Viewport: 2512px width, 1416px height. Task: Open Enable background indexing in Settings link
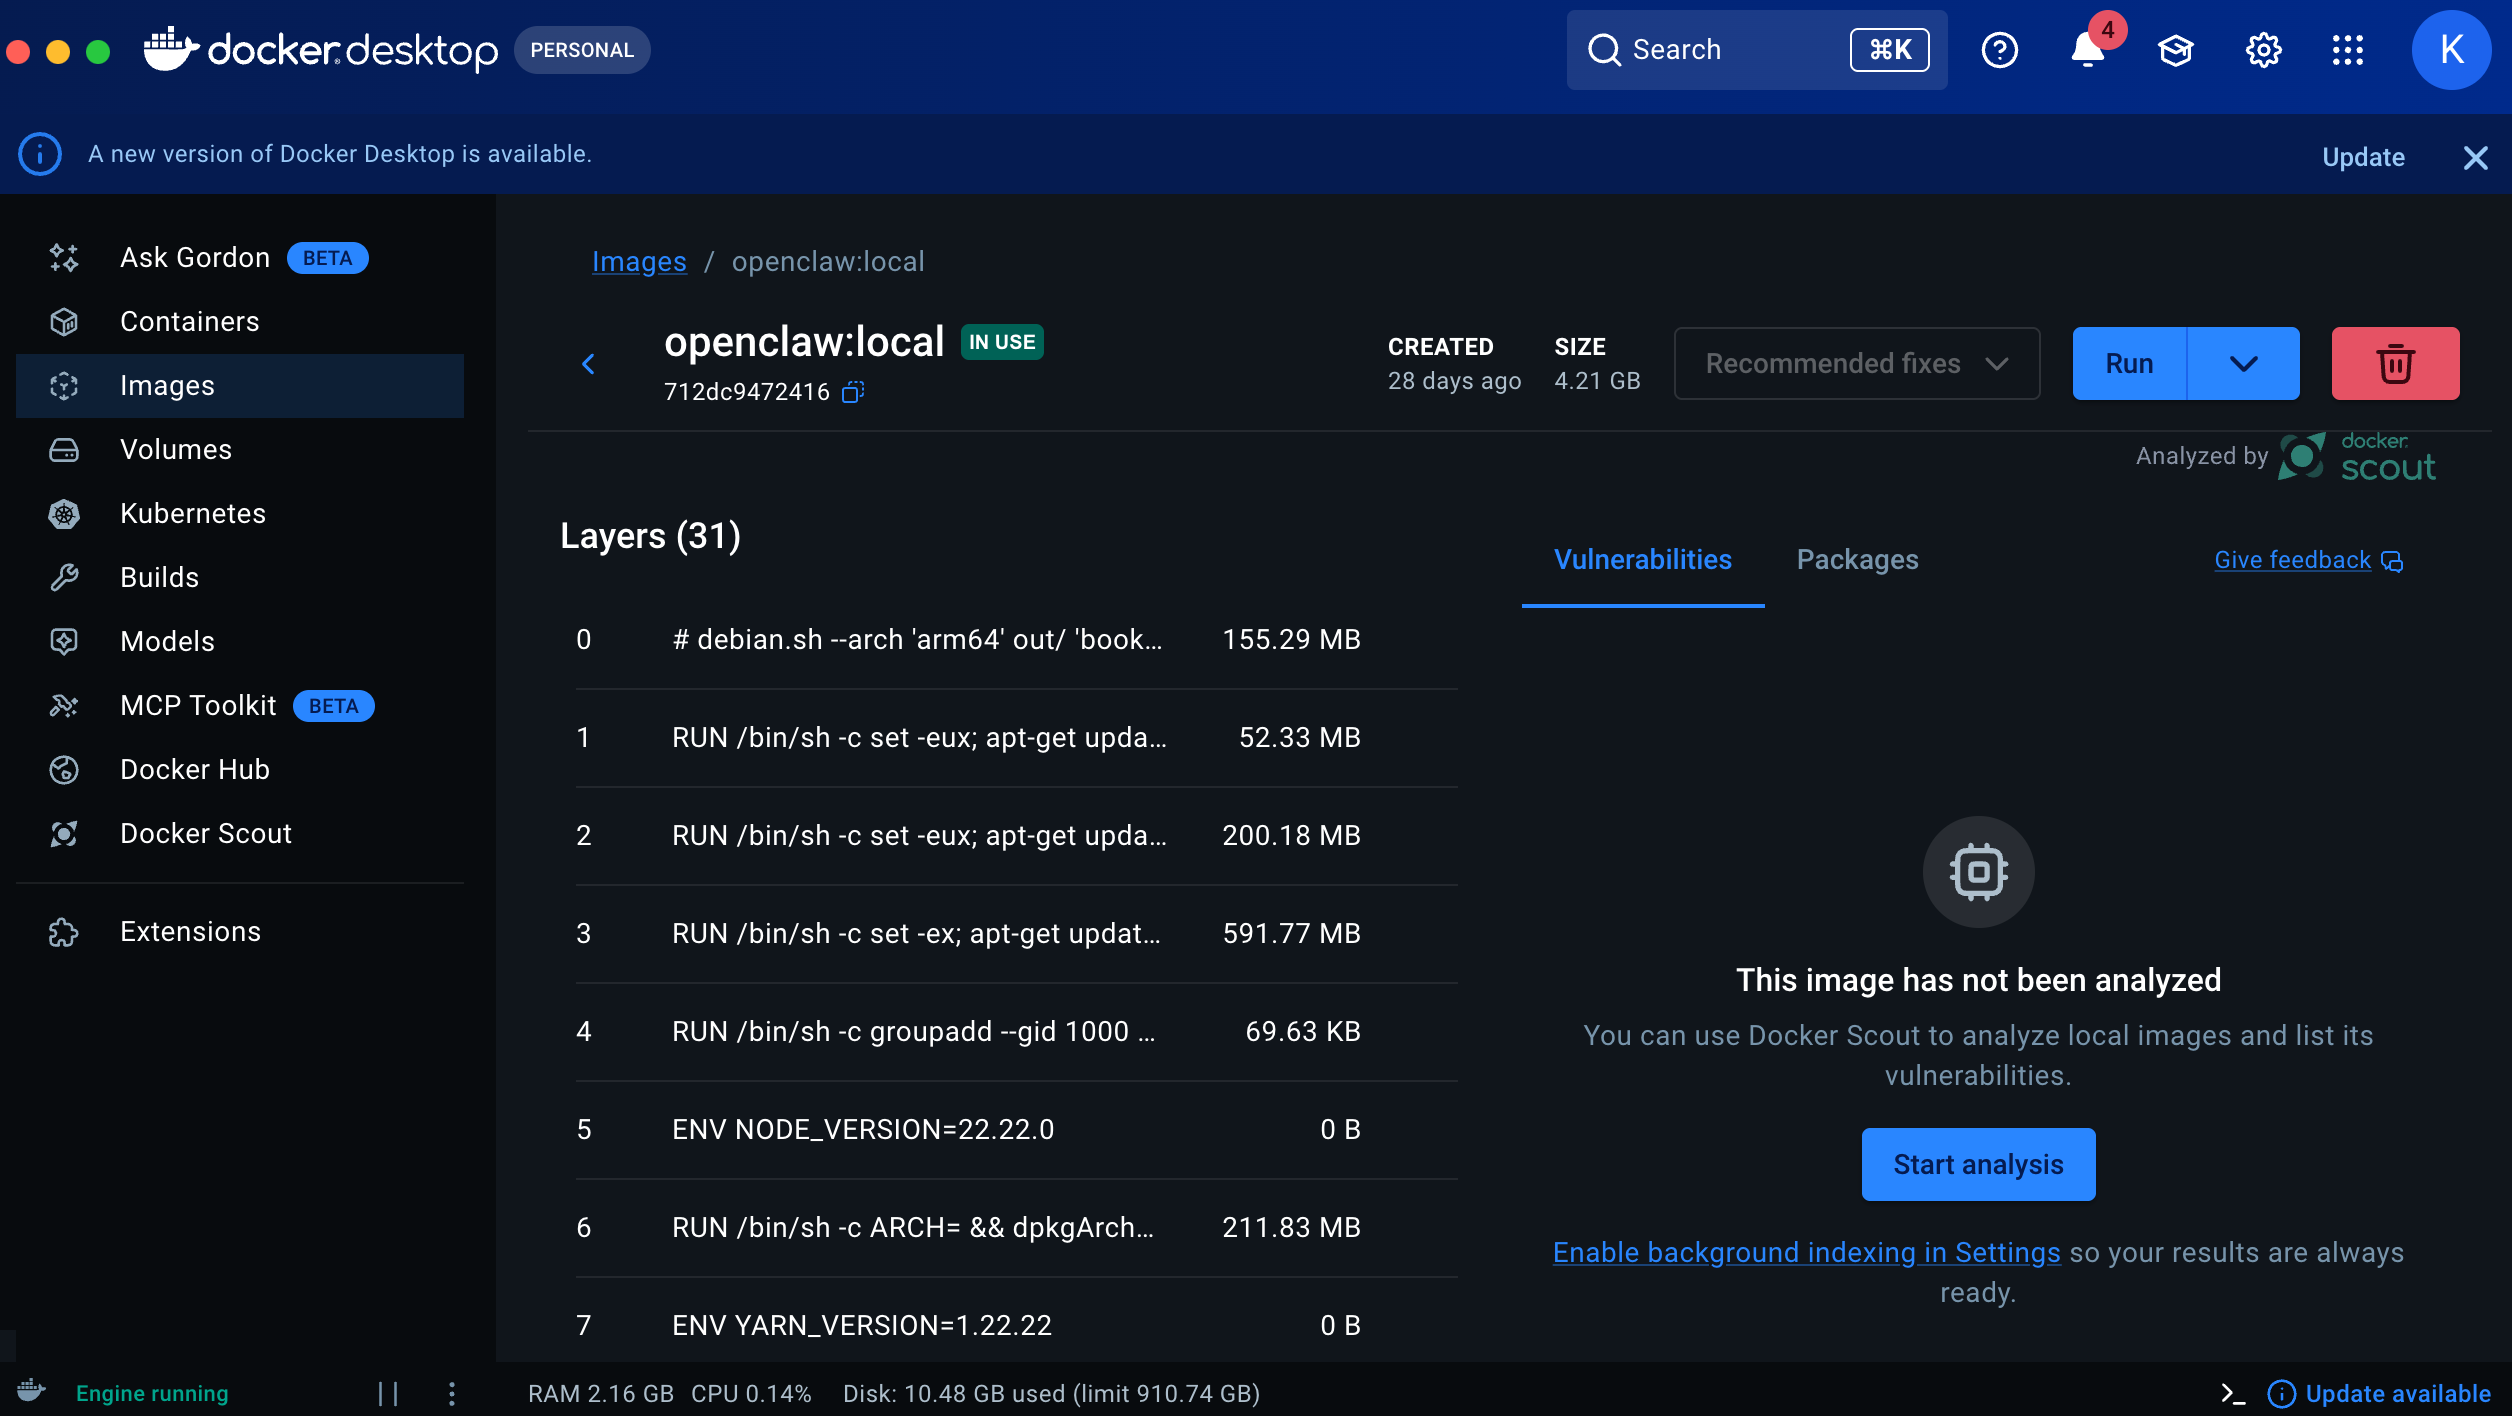(x=1806, y=1252)
